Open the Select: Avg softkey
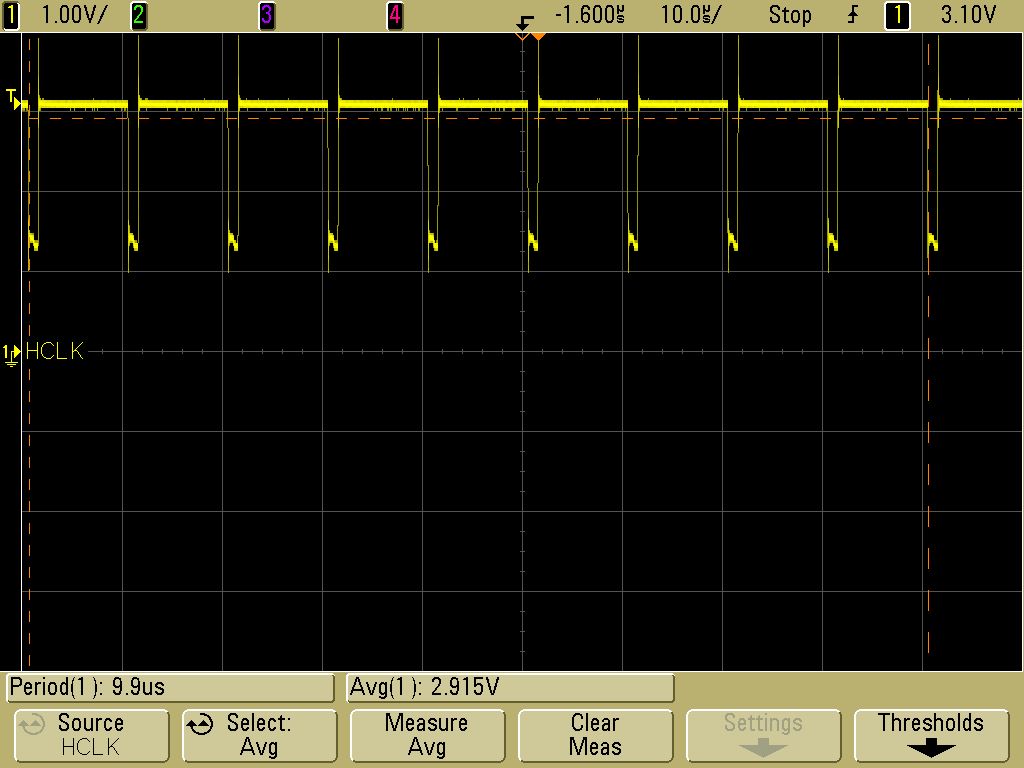 point(259,735)
